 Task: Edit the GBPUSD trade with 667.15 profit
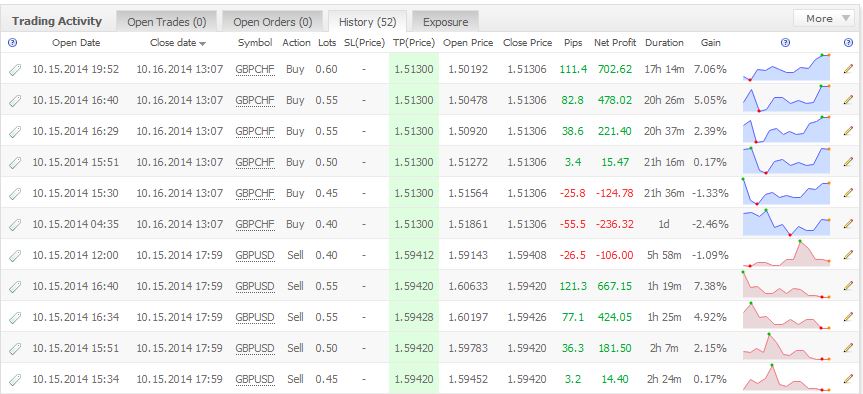[x=848, y=286]
